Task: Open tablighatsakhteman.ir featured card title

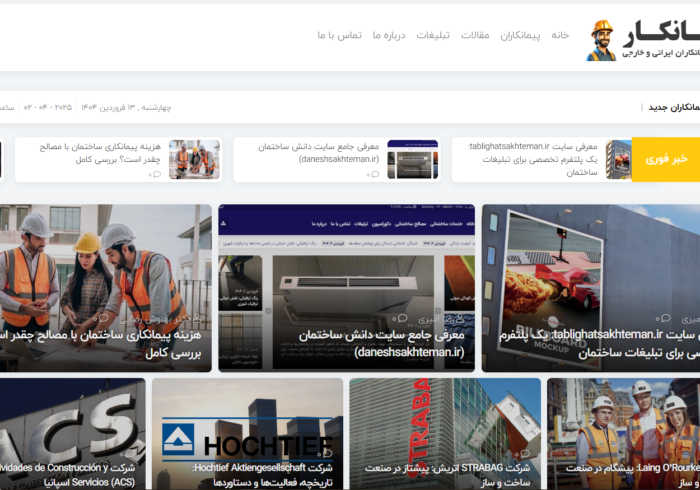Action: [x=600, y=344]
